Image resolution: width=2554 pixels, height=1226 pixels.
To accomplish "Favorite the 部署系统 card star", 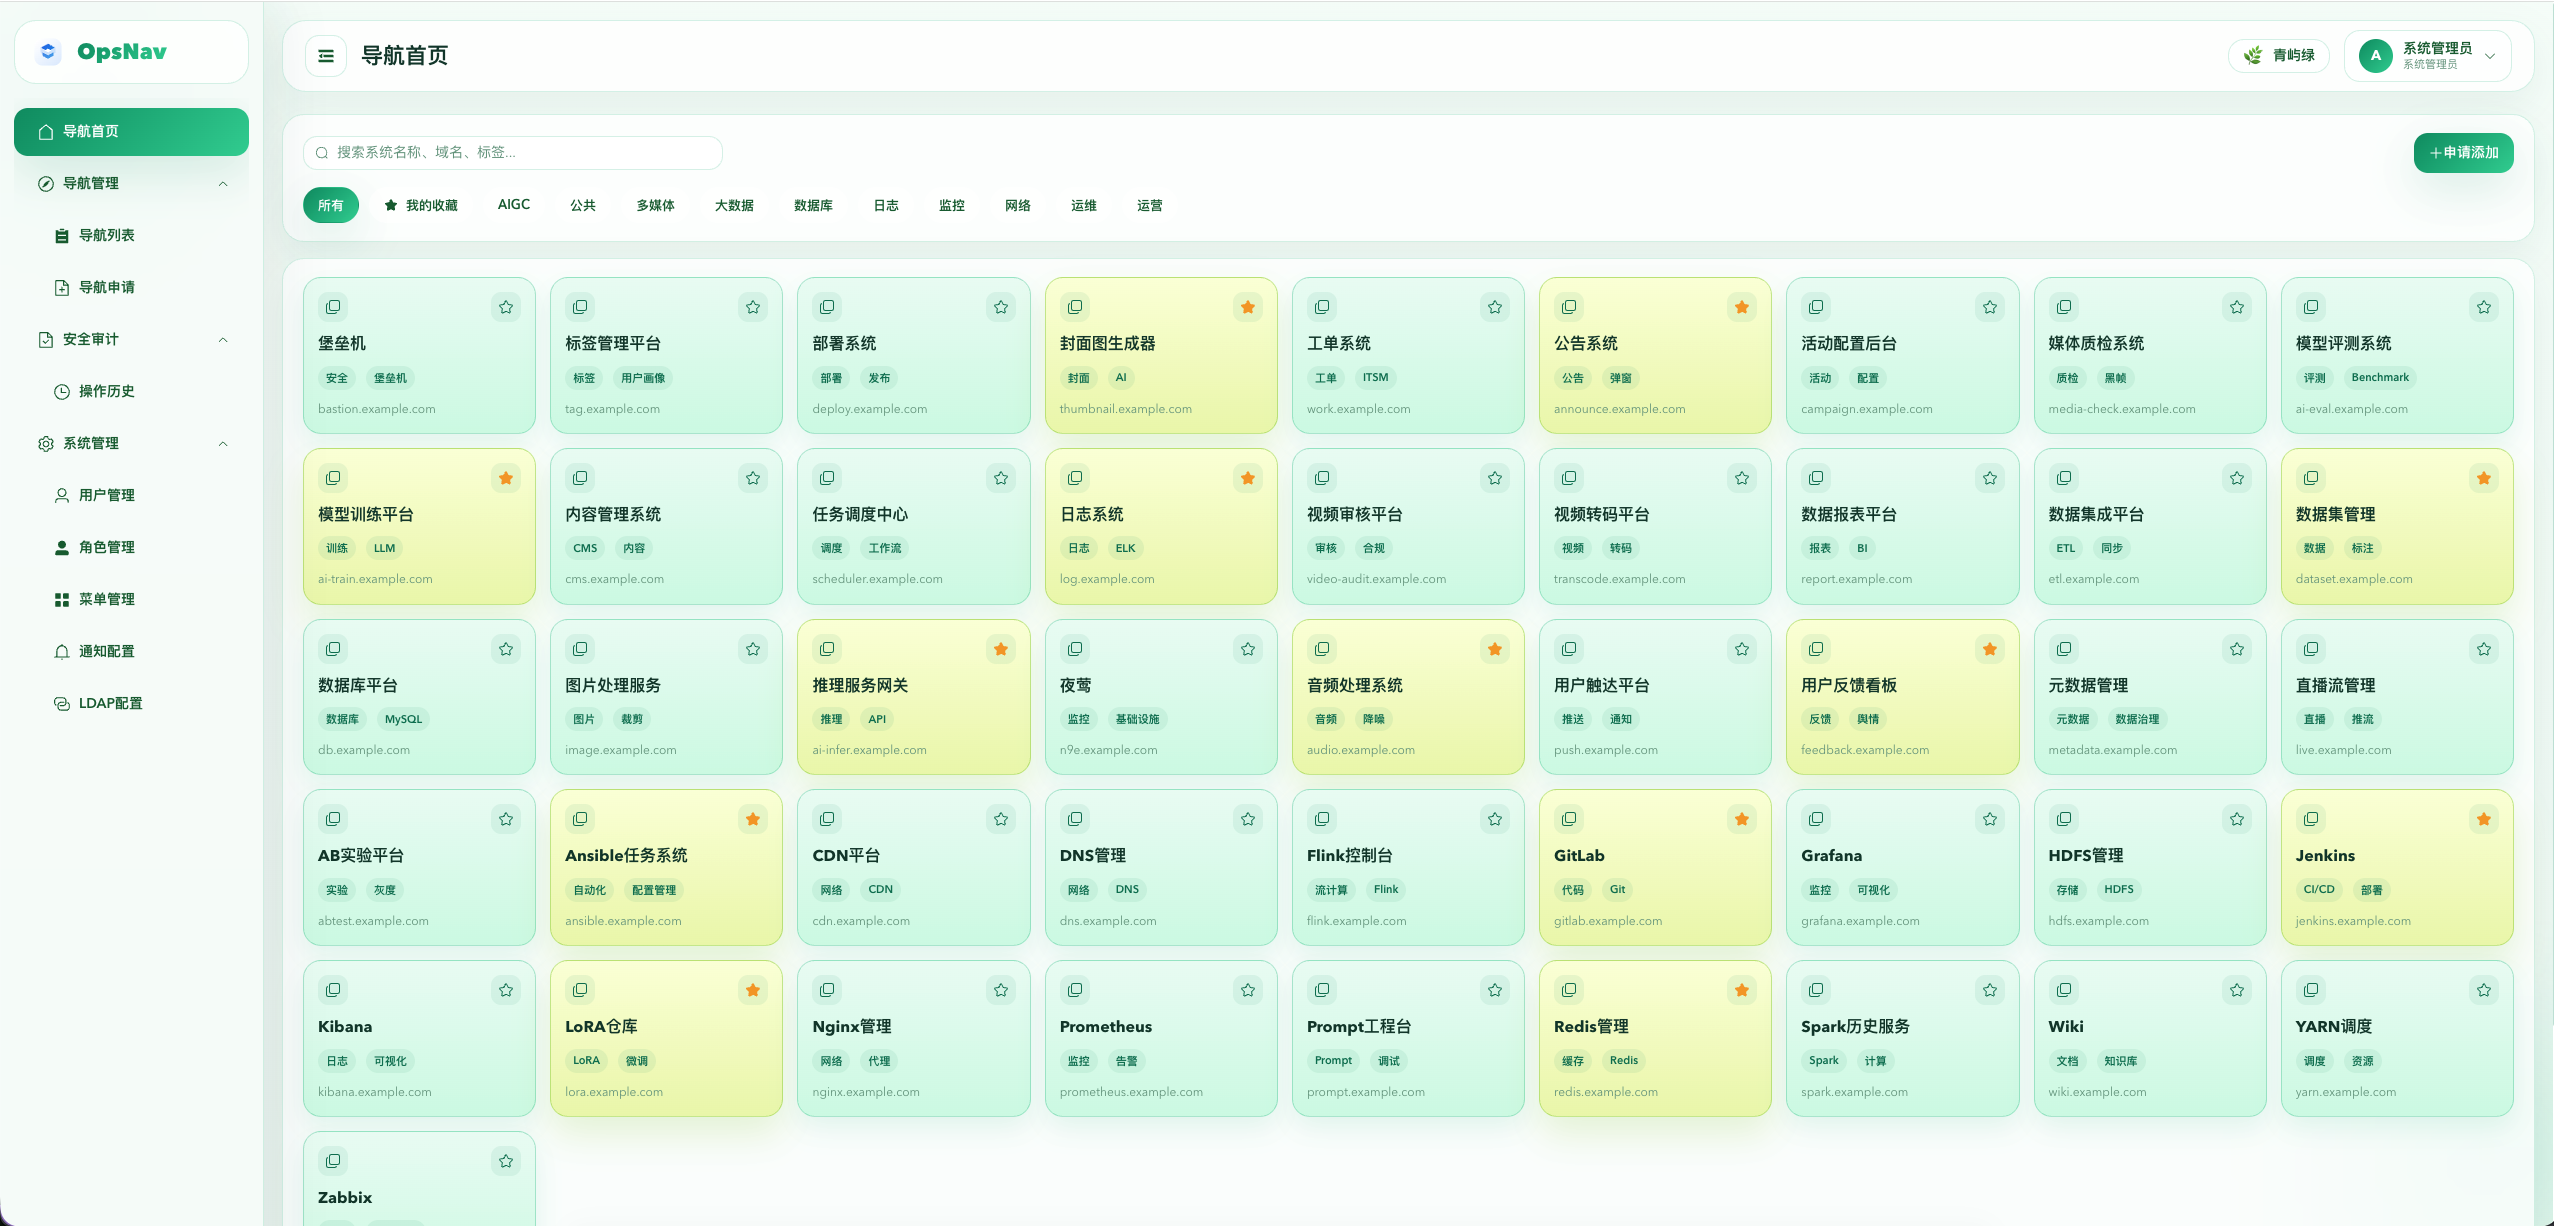I will 1001,307.
